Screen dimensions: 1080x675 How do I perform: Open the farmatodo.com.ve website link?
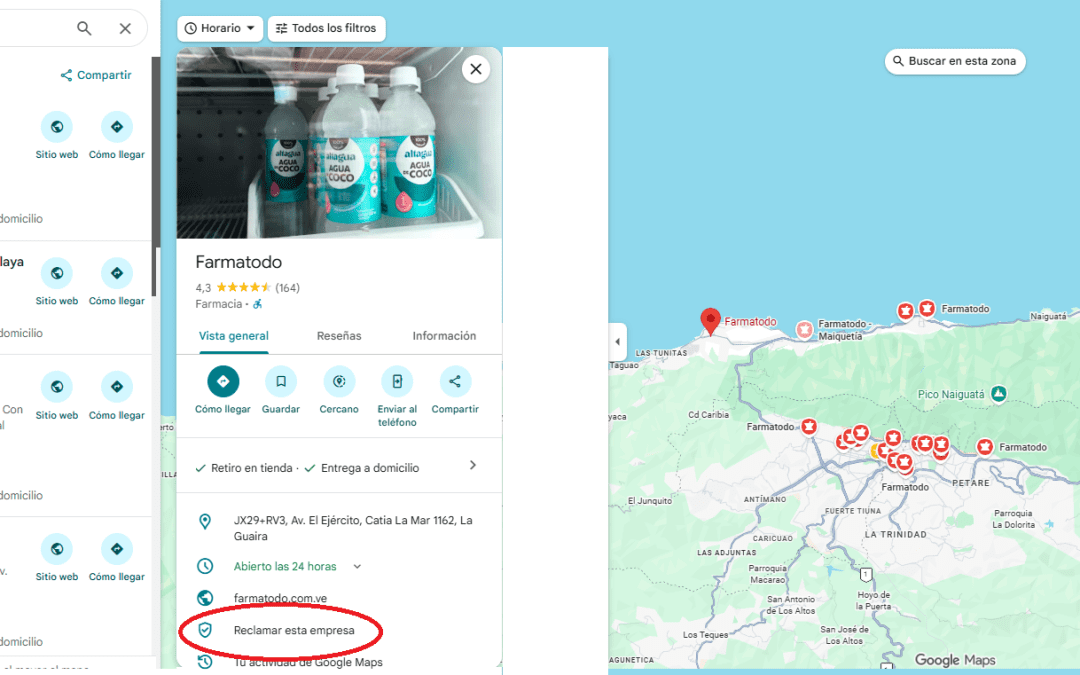[x=280, y=598]
